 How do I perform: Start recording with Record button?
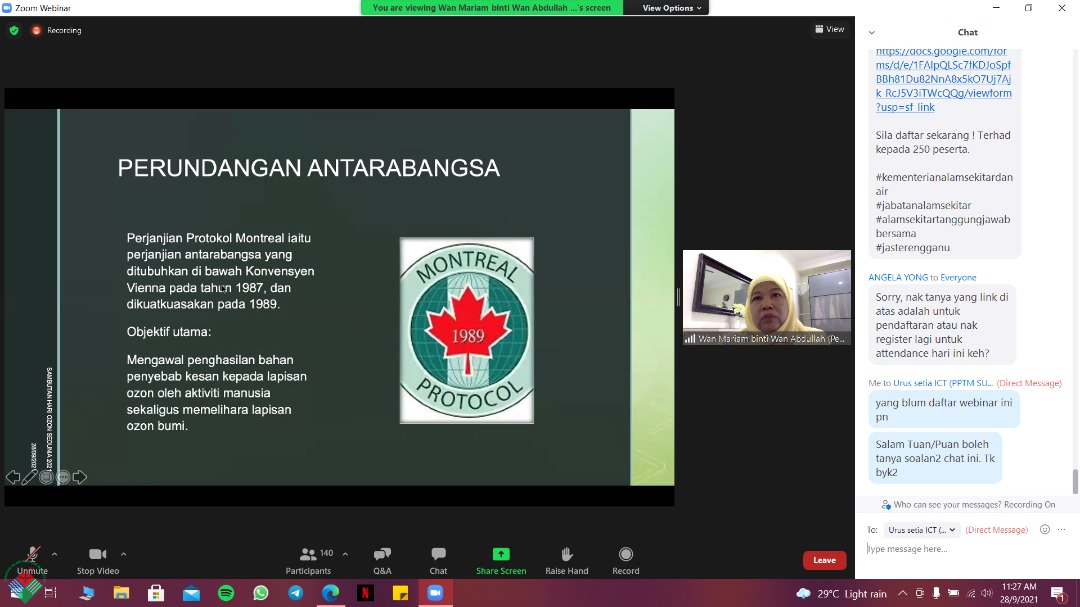click(625, 560)
